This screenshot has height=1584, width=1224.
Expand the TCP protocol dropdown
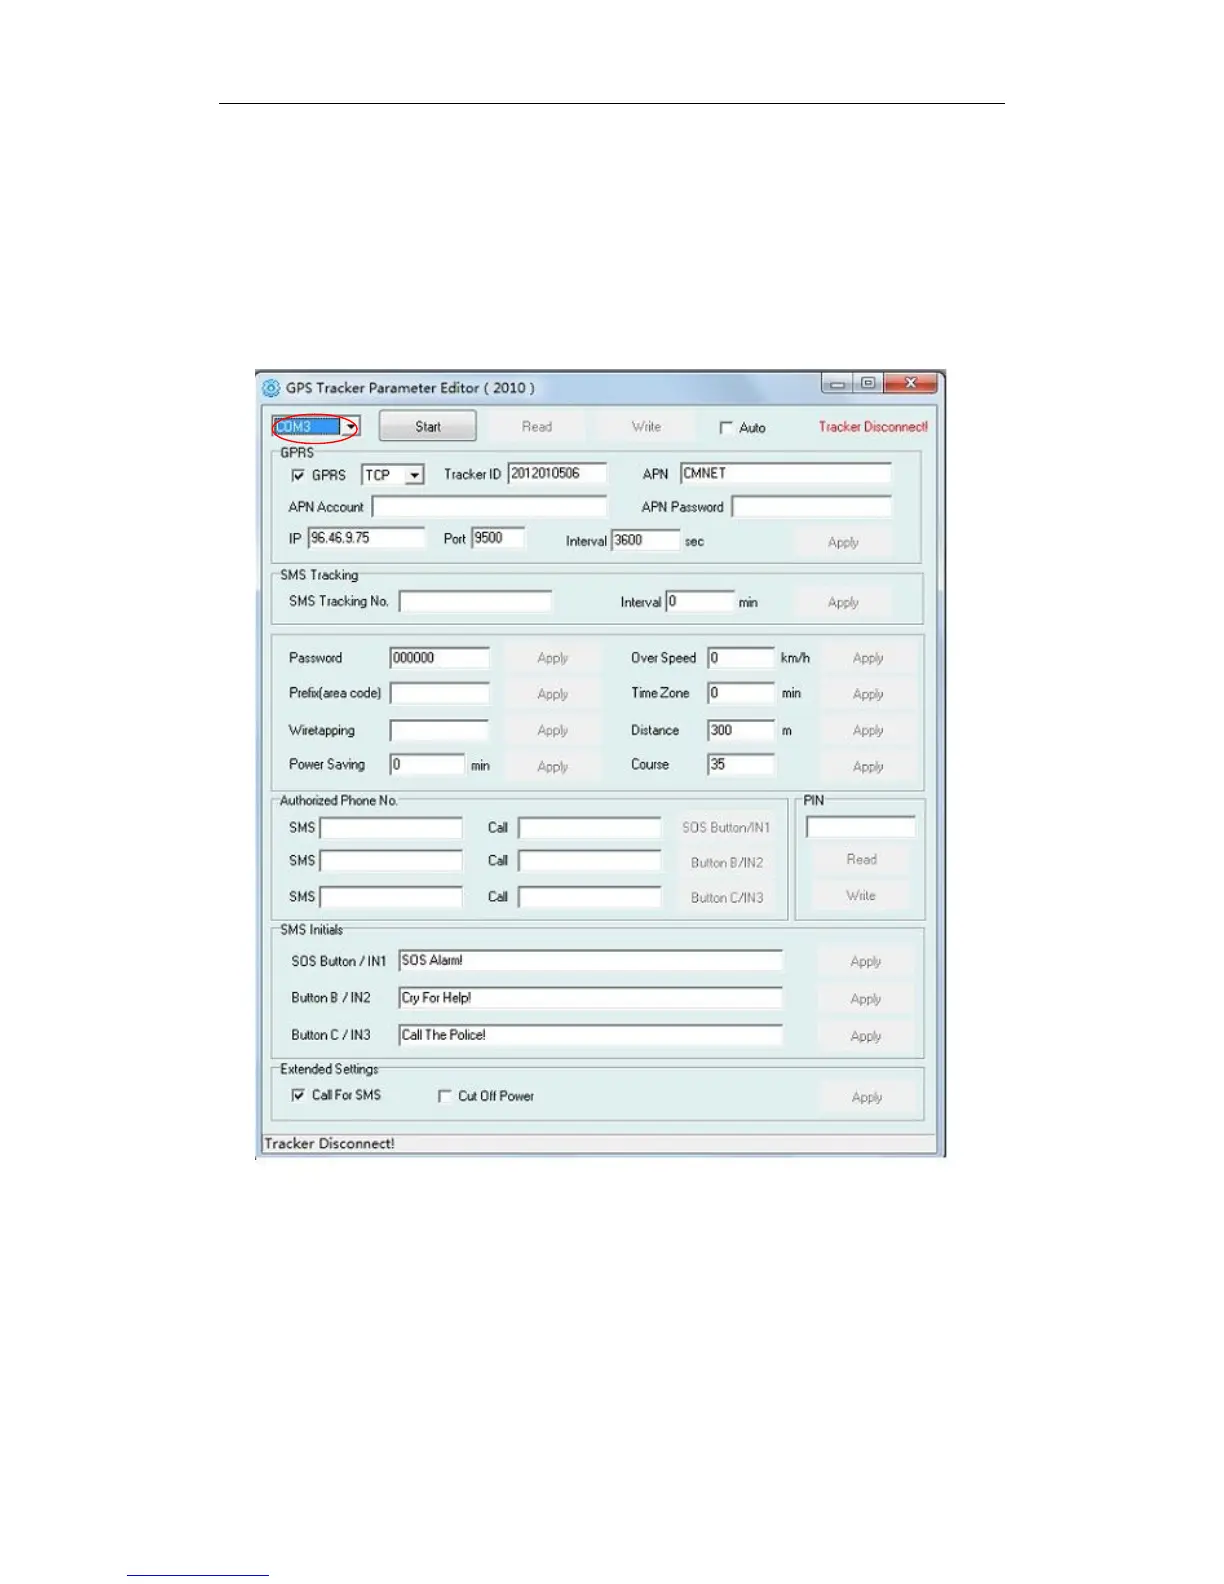coord(415,475)
